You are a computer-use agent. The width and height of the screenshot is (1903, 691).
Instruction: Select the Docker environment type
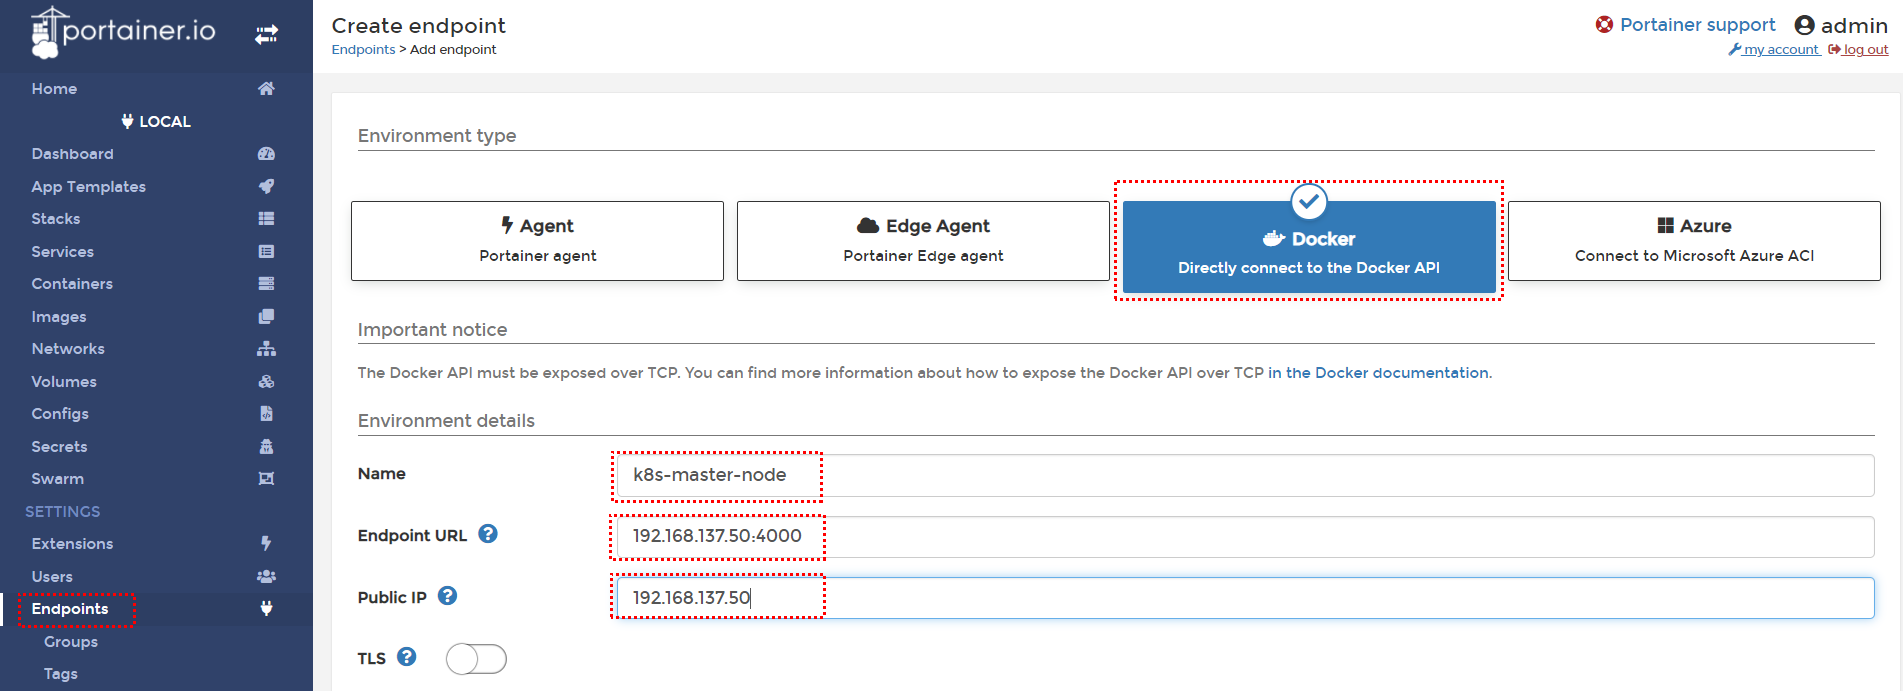(1309, 247)
